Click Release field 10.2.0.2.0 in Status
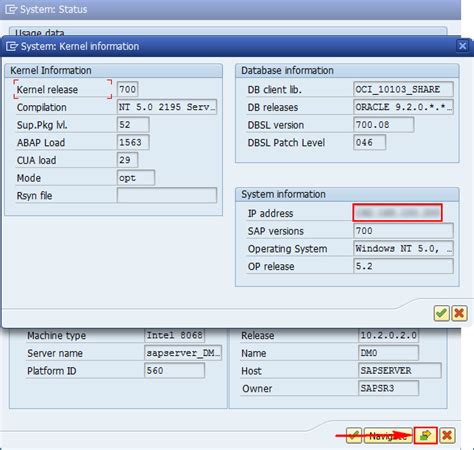Screen dimensions: 474x450 click(388, 335)
